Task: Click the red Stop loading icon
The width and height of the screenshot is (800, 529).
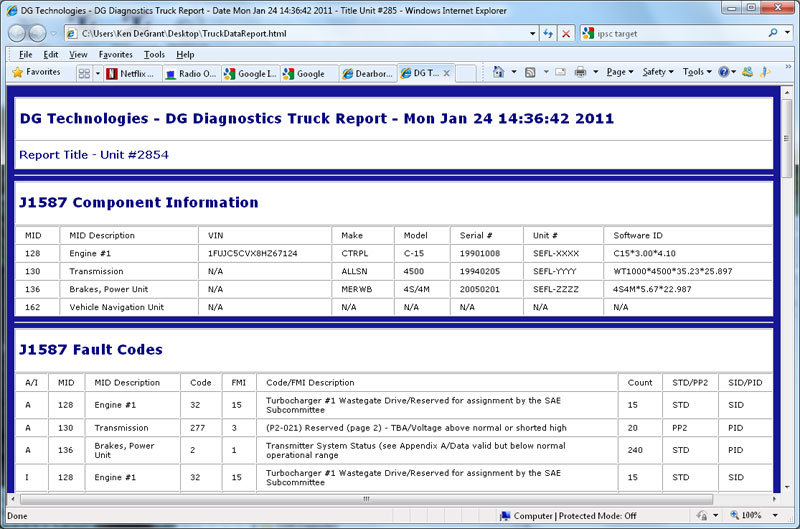Action: [566, 33]
